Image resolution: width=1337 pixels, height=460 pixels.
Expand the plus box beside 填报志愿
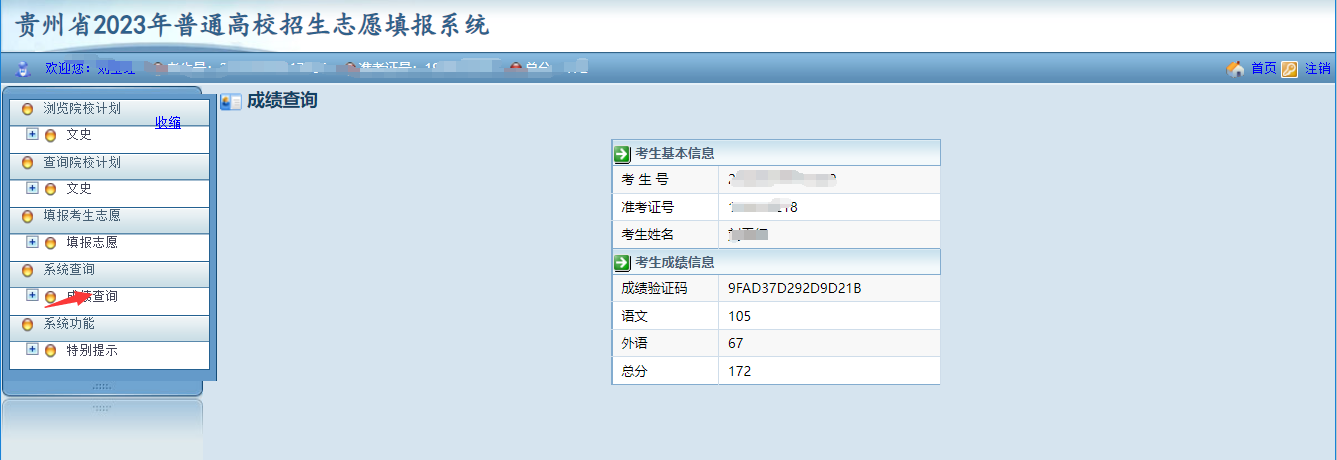coord(32,242)
